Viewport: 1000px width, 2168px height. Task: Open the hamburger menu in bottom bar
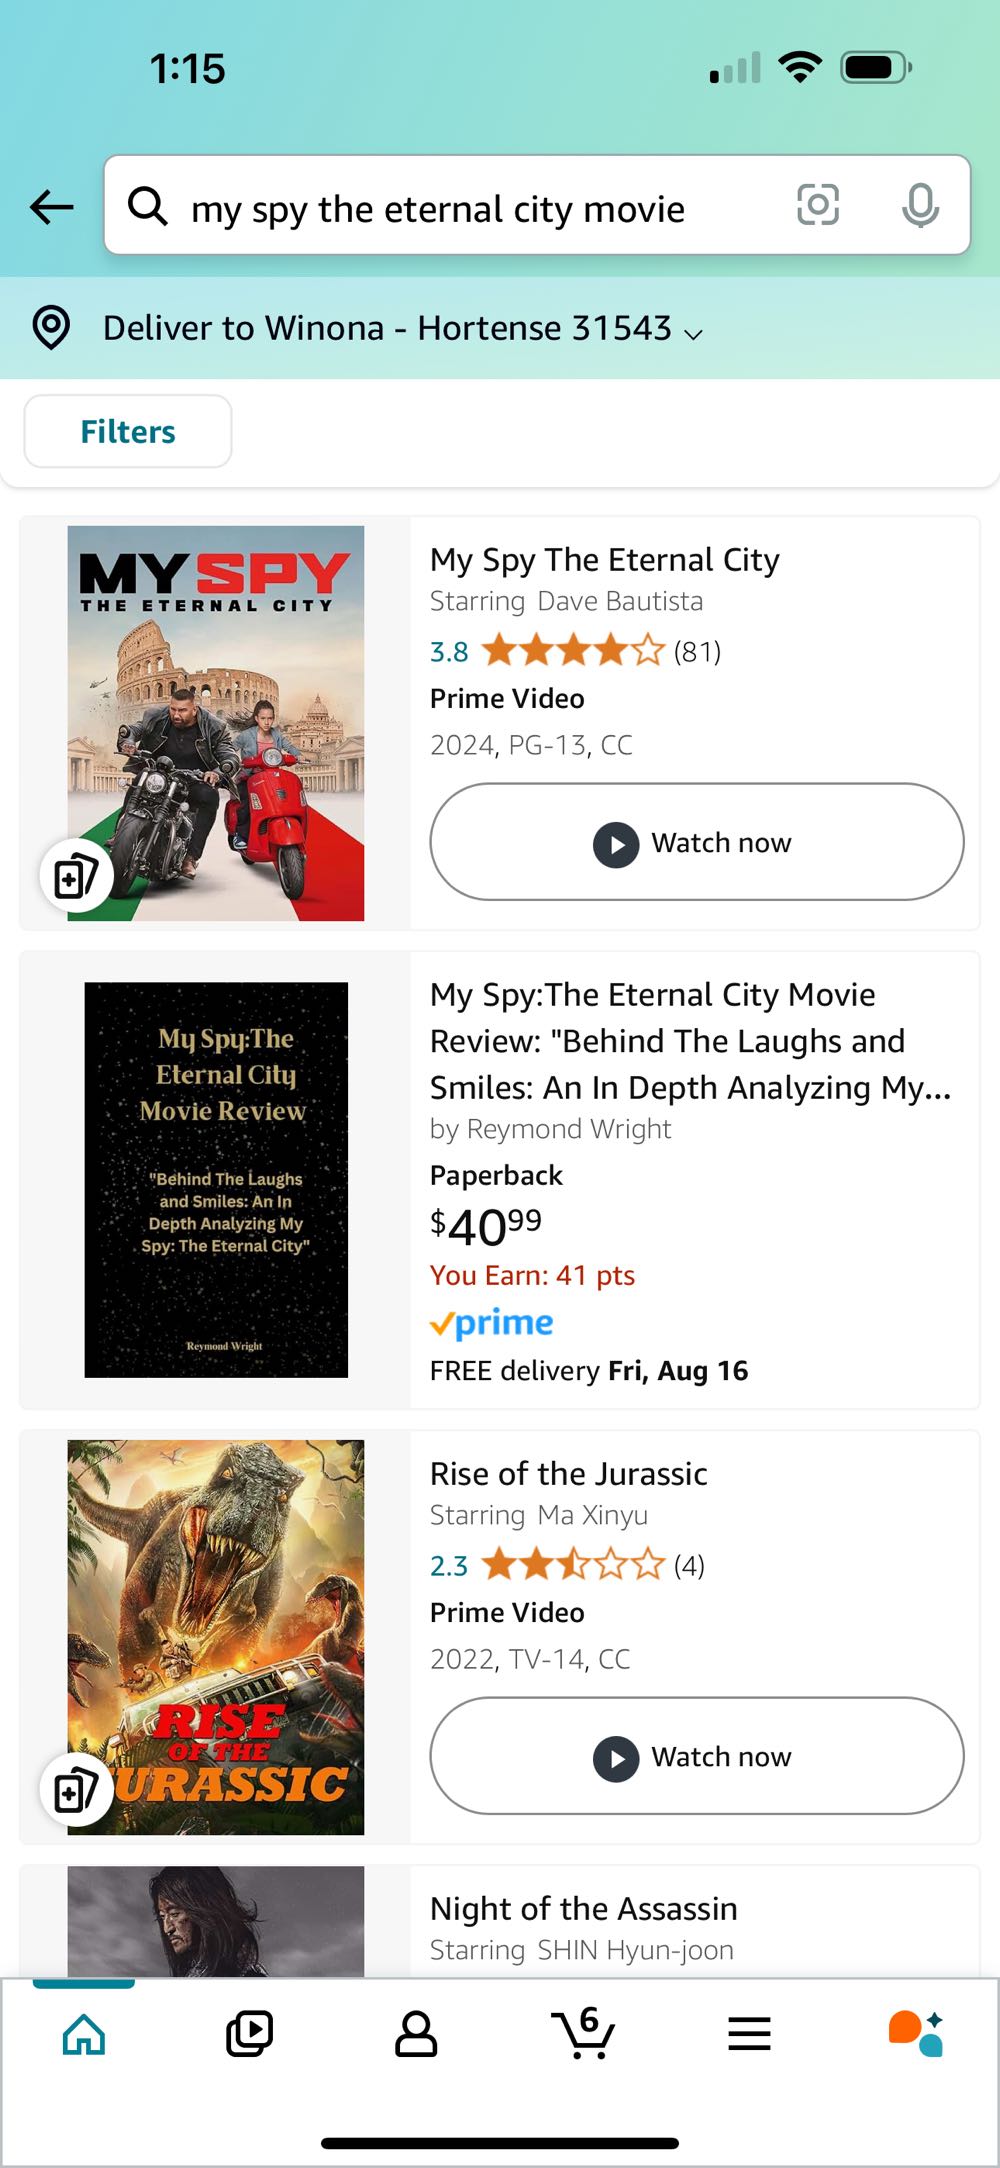(x=749, y=2034)
